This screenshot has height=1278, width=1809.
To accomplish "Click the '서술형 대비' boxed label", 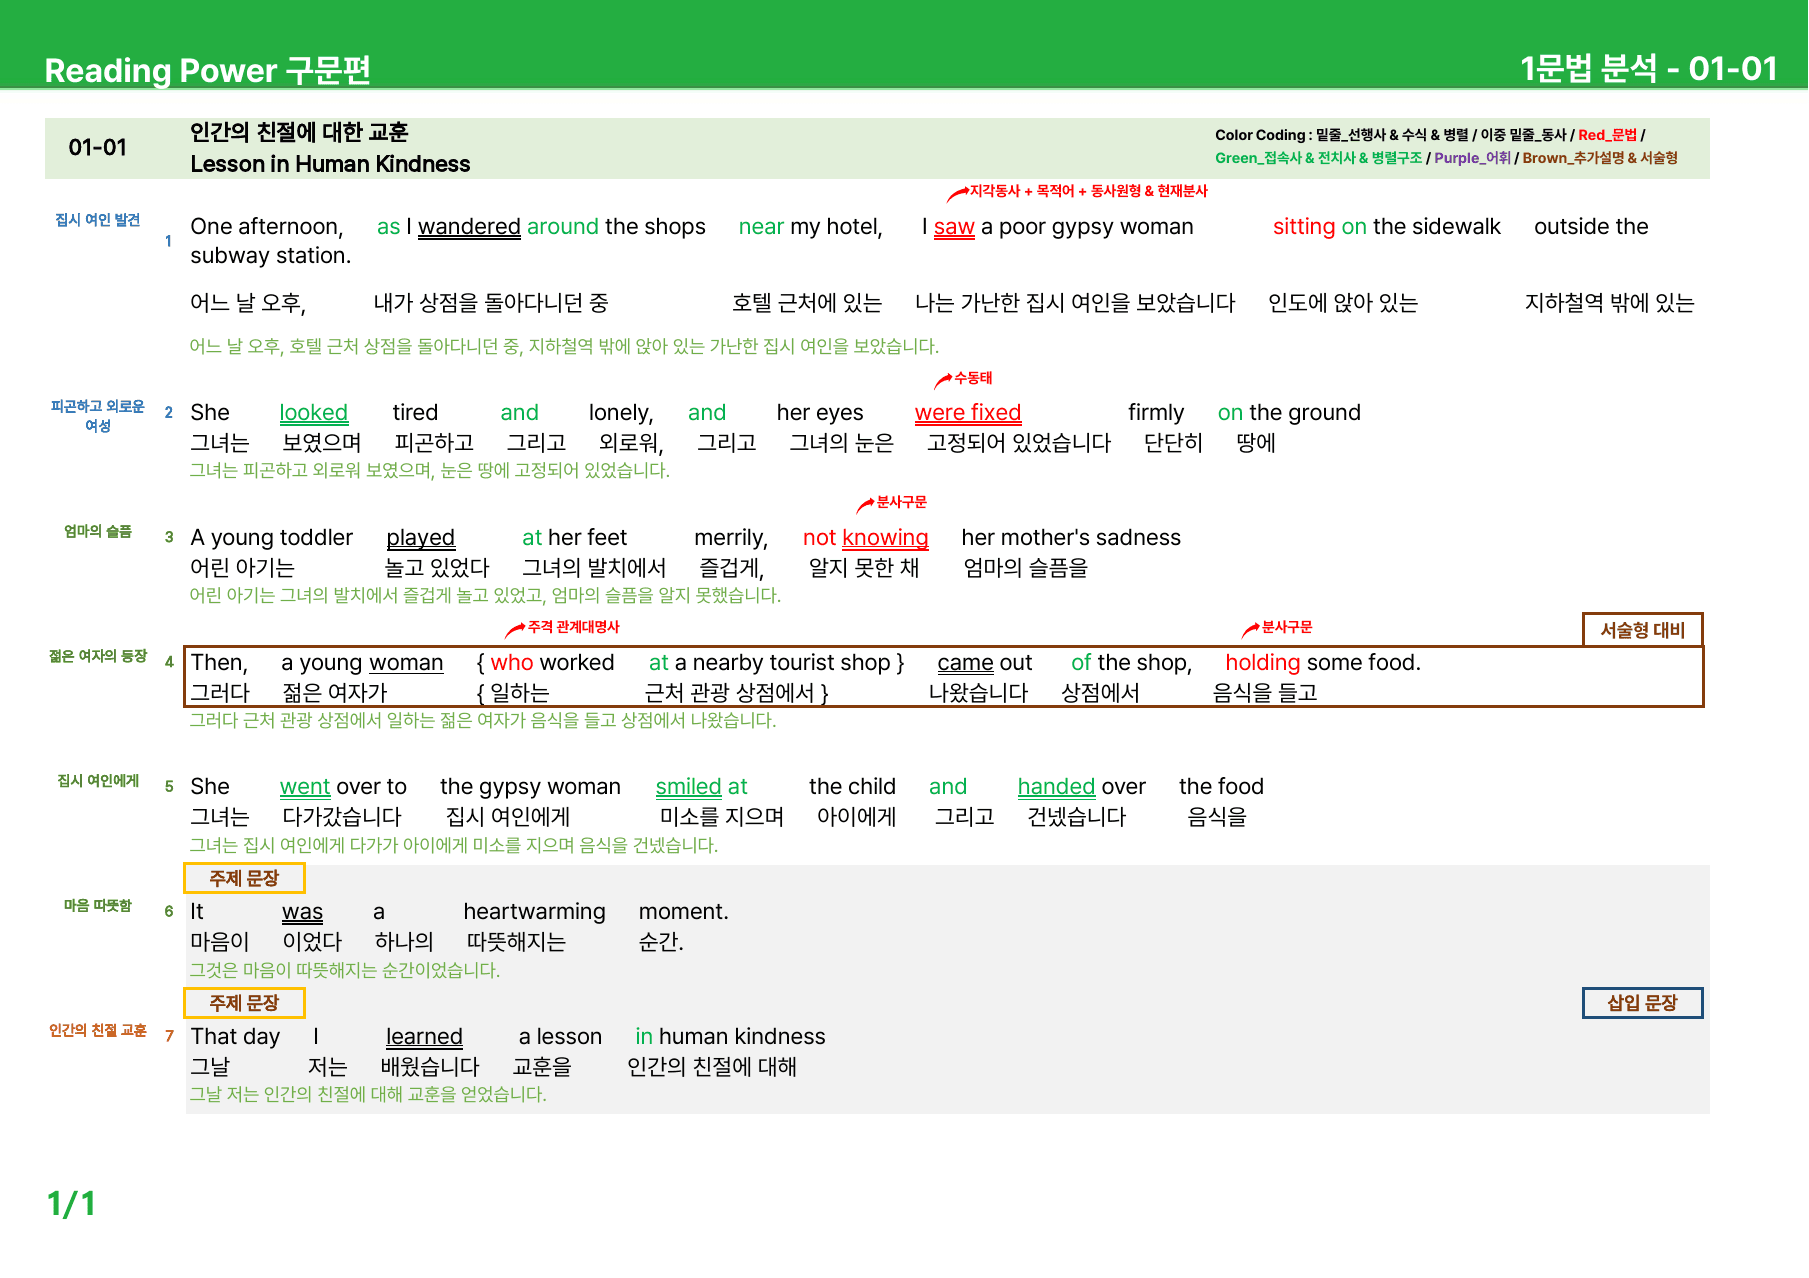I will 1643,630.
